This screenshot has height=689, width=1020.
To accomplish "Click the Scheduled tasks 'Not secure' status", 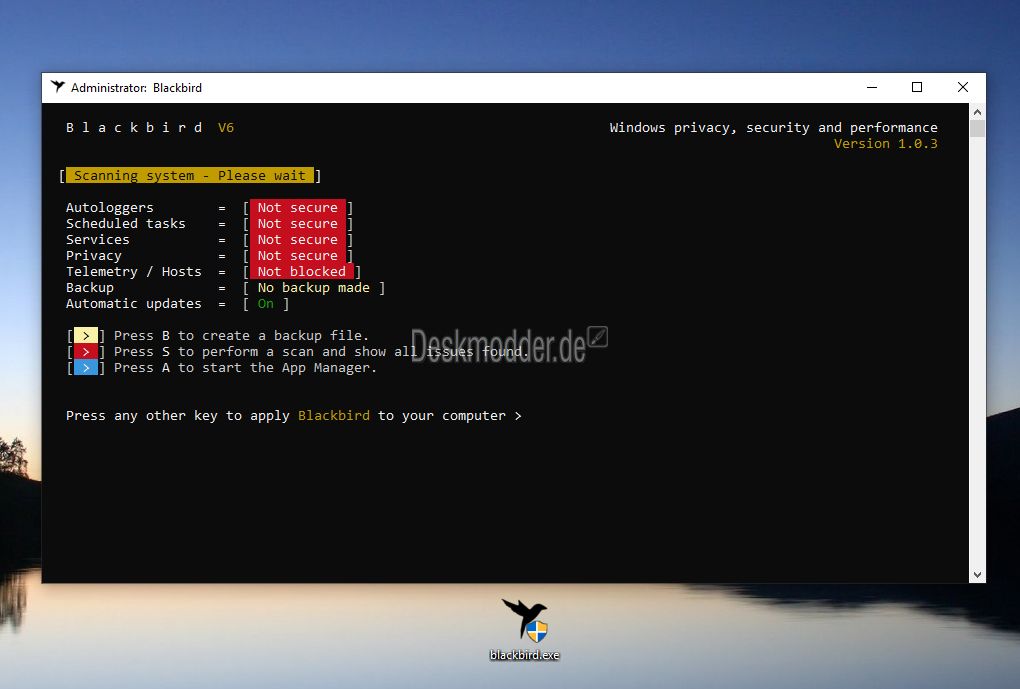I will pyautogui.click(x=297, y=224).
